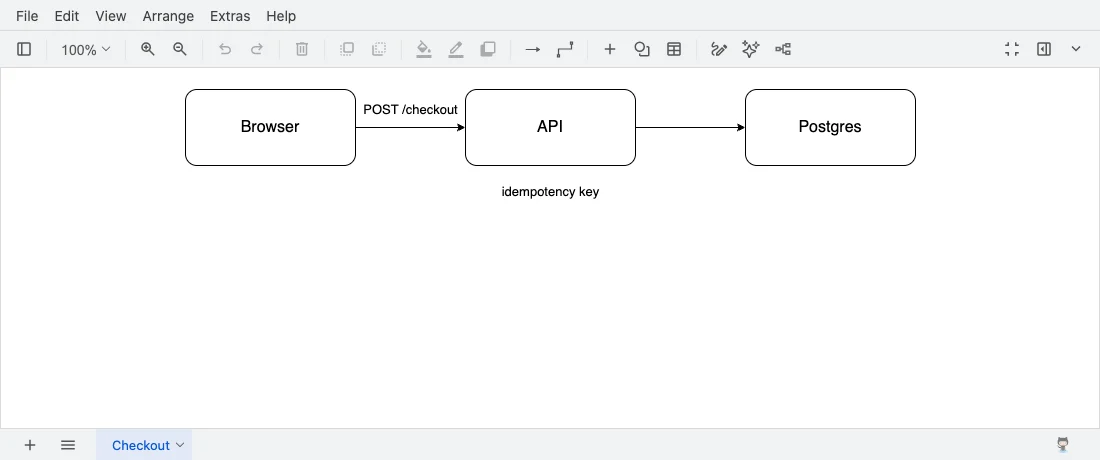Click the tree layout diagram icon

(x=783, y=49)
